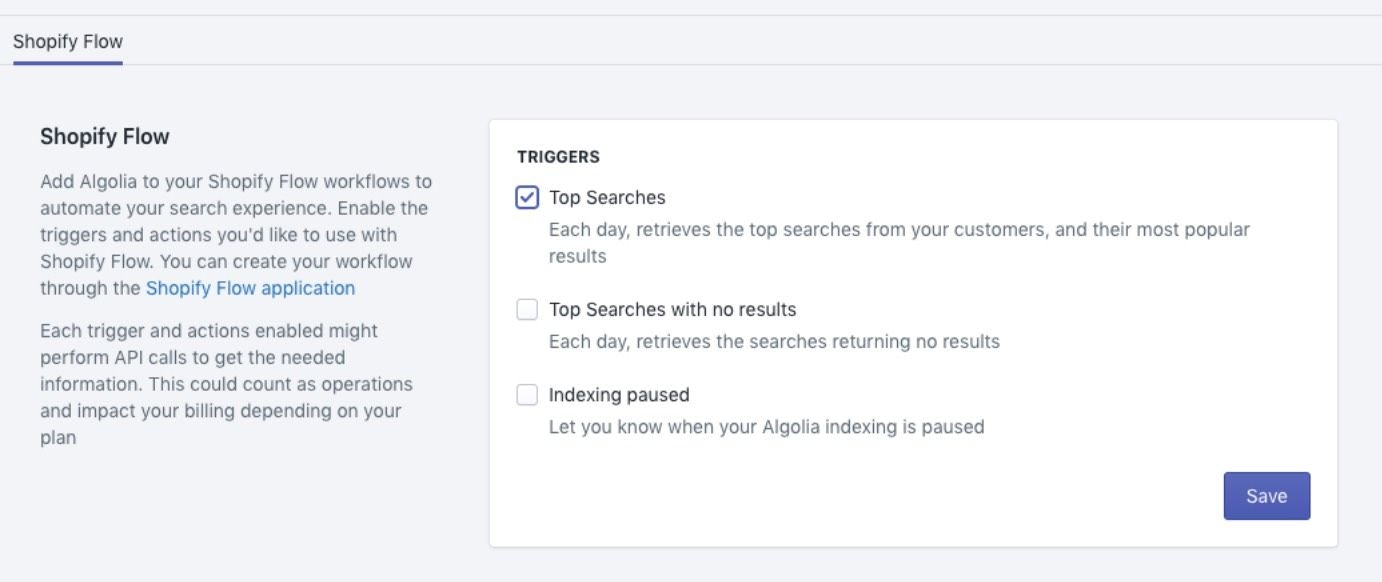Click the Top Searches label text
Viewport: 1382px width, 582px height.
pos(608,196)
